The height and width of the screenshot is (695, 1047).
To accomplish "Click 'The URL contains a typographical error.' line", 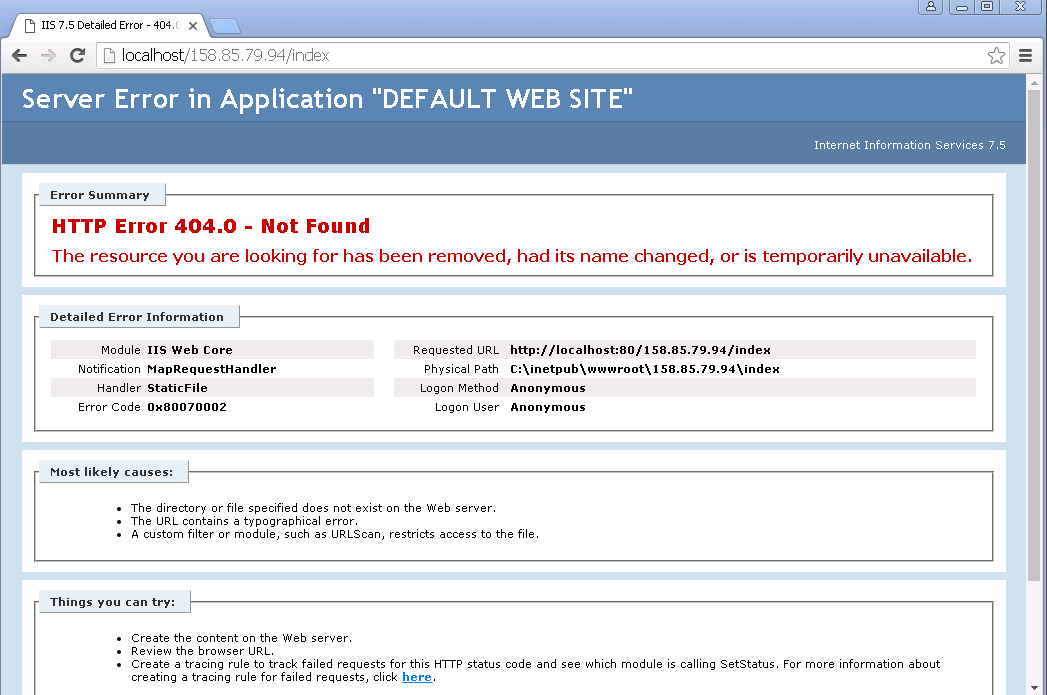I will [x=244, y=521].
